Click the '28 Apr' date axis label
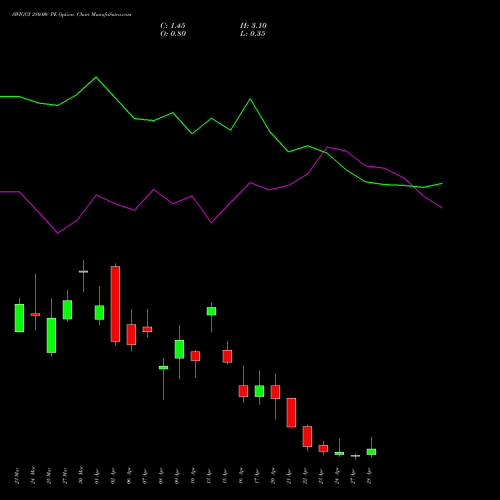 pos(369,476)
